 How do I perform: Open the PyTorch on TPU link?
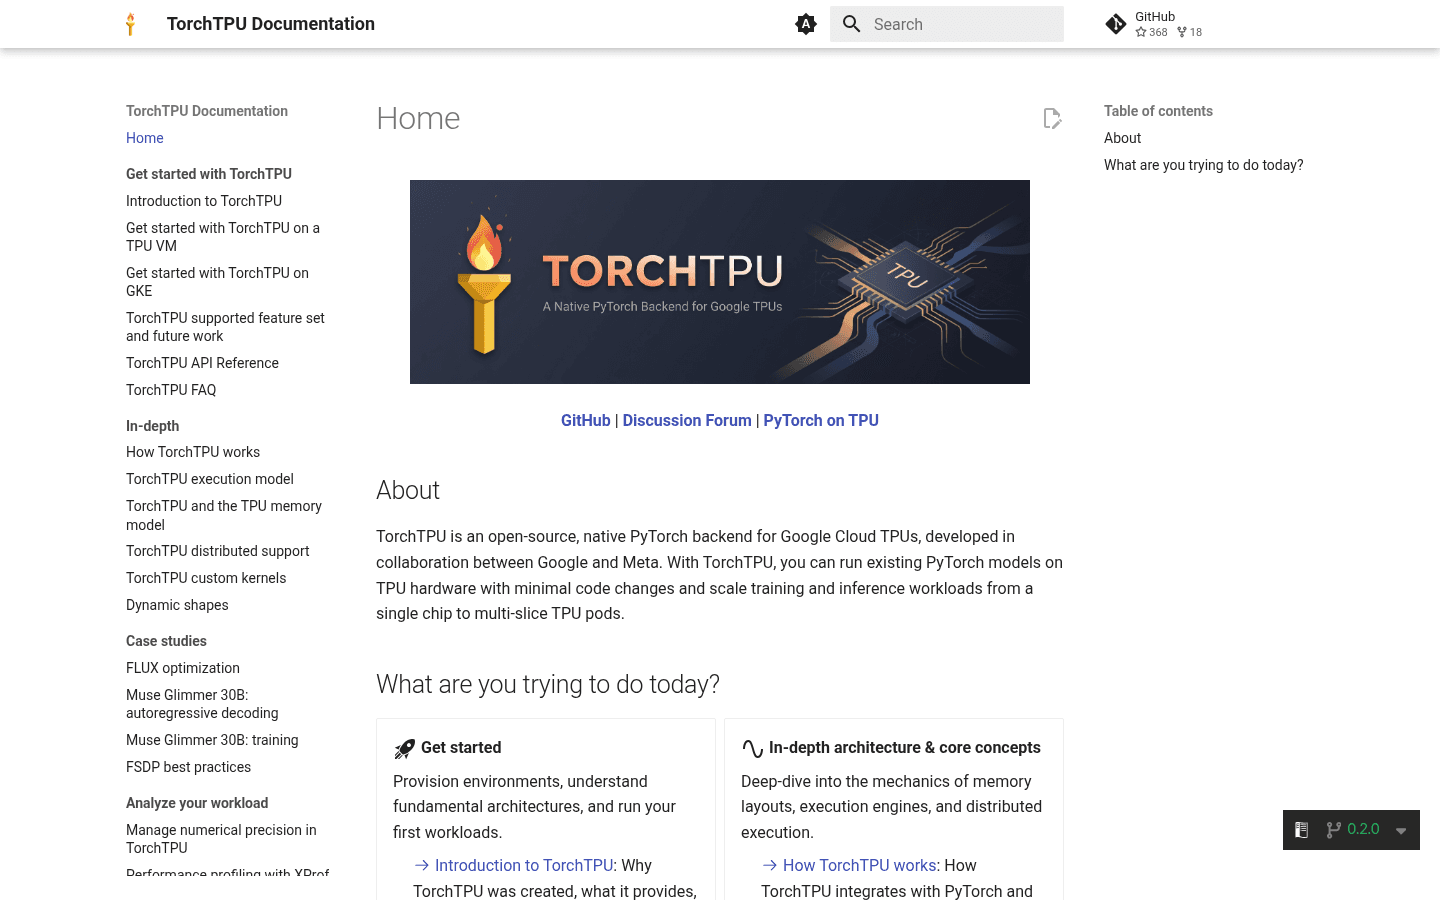821,421
